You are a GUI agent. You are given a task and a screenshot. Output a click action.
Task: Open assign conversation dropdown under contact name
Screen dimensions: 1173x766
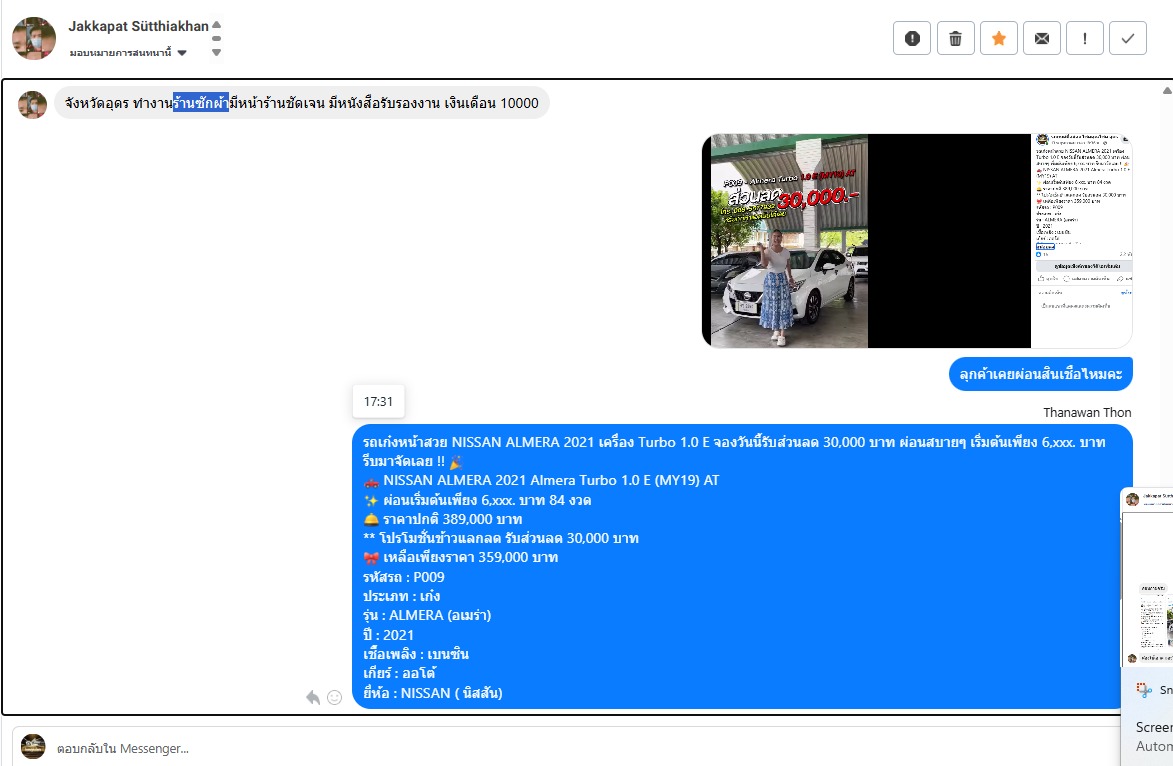point(128,52)
